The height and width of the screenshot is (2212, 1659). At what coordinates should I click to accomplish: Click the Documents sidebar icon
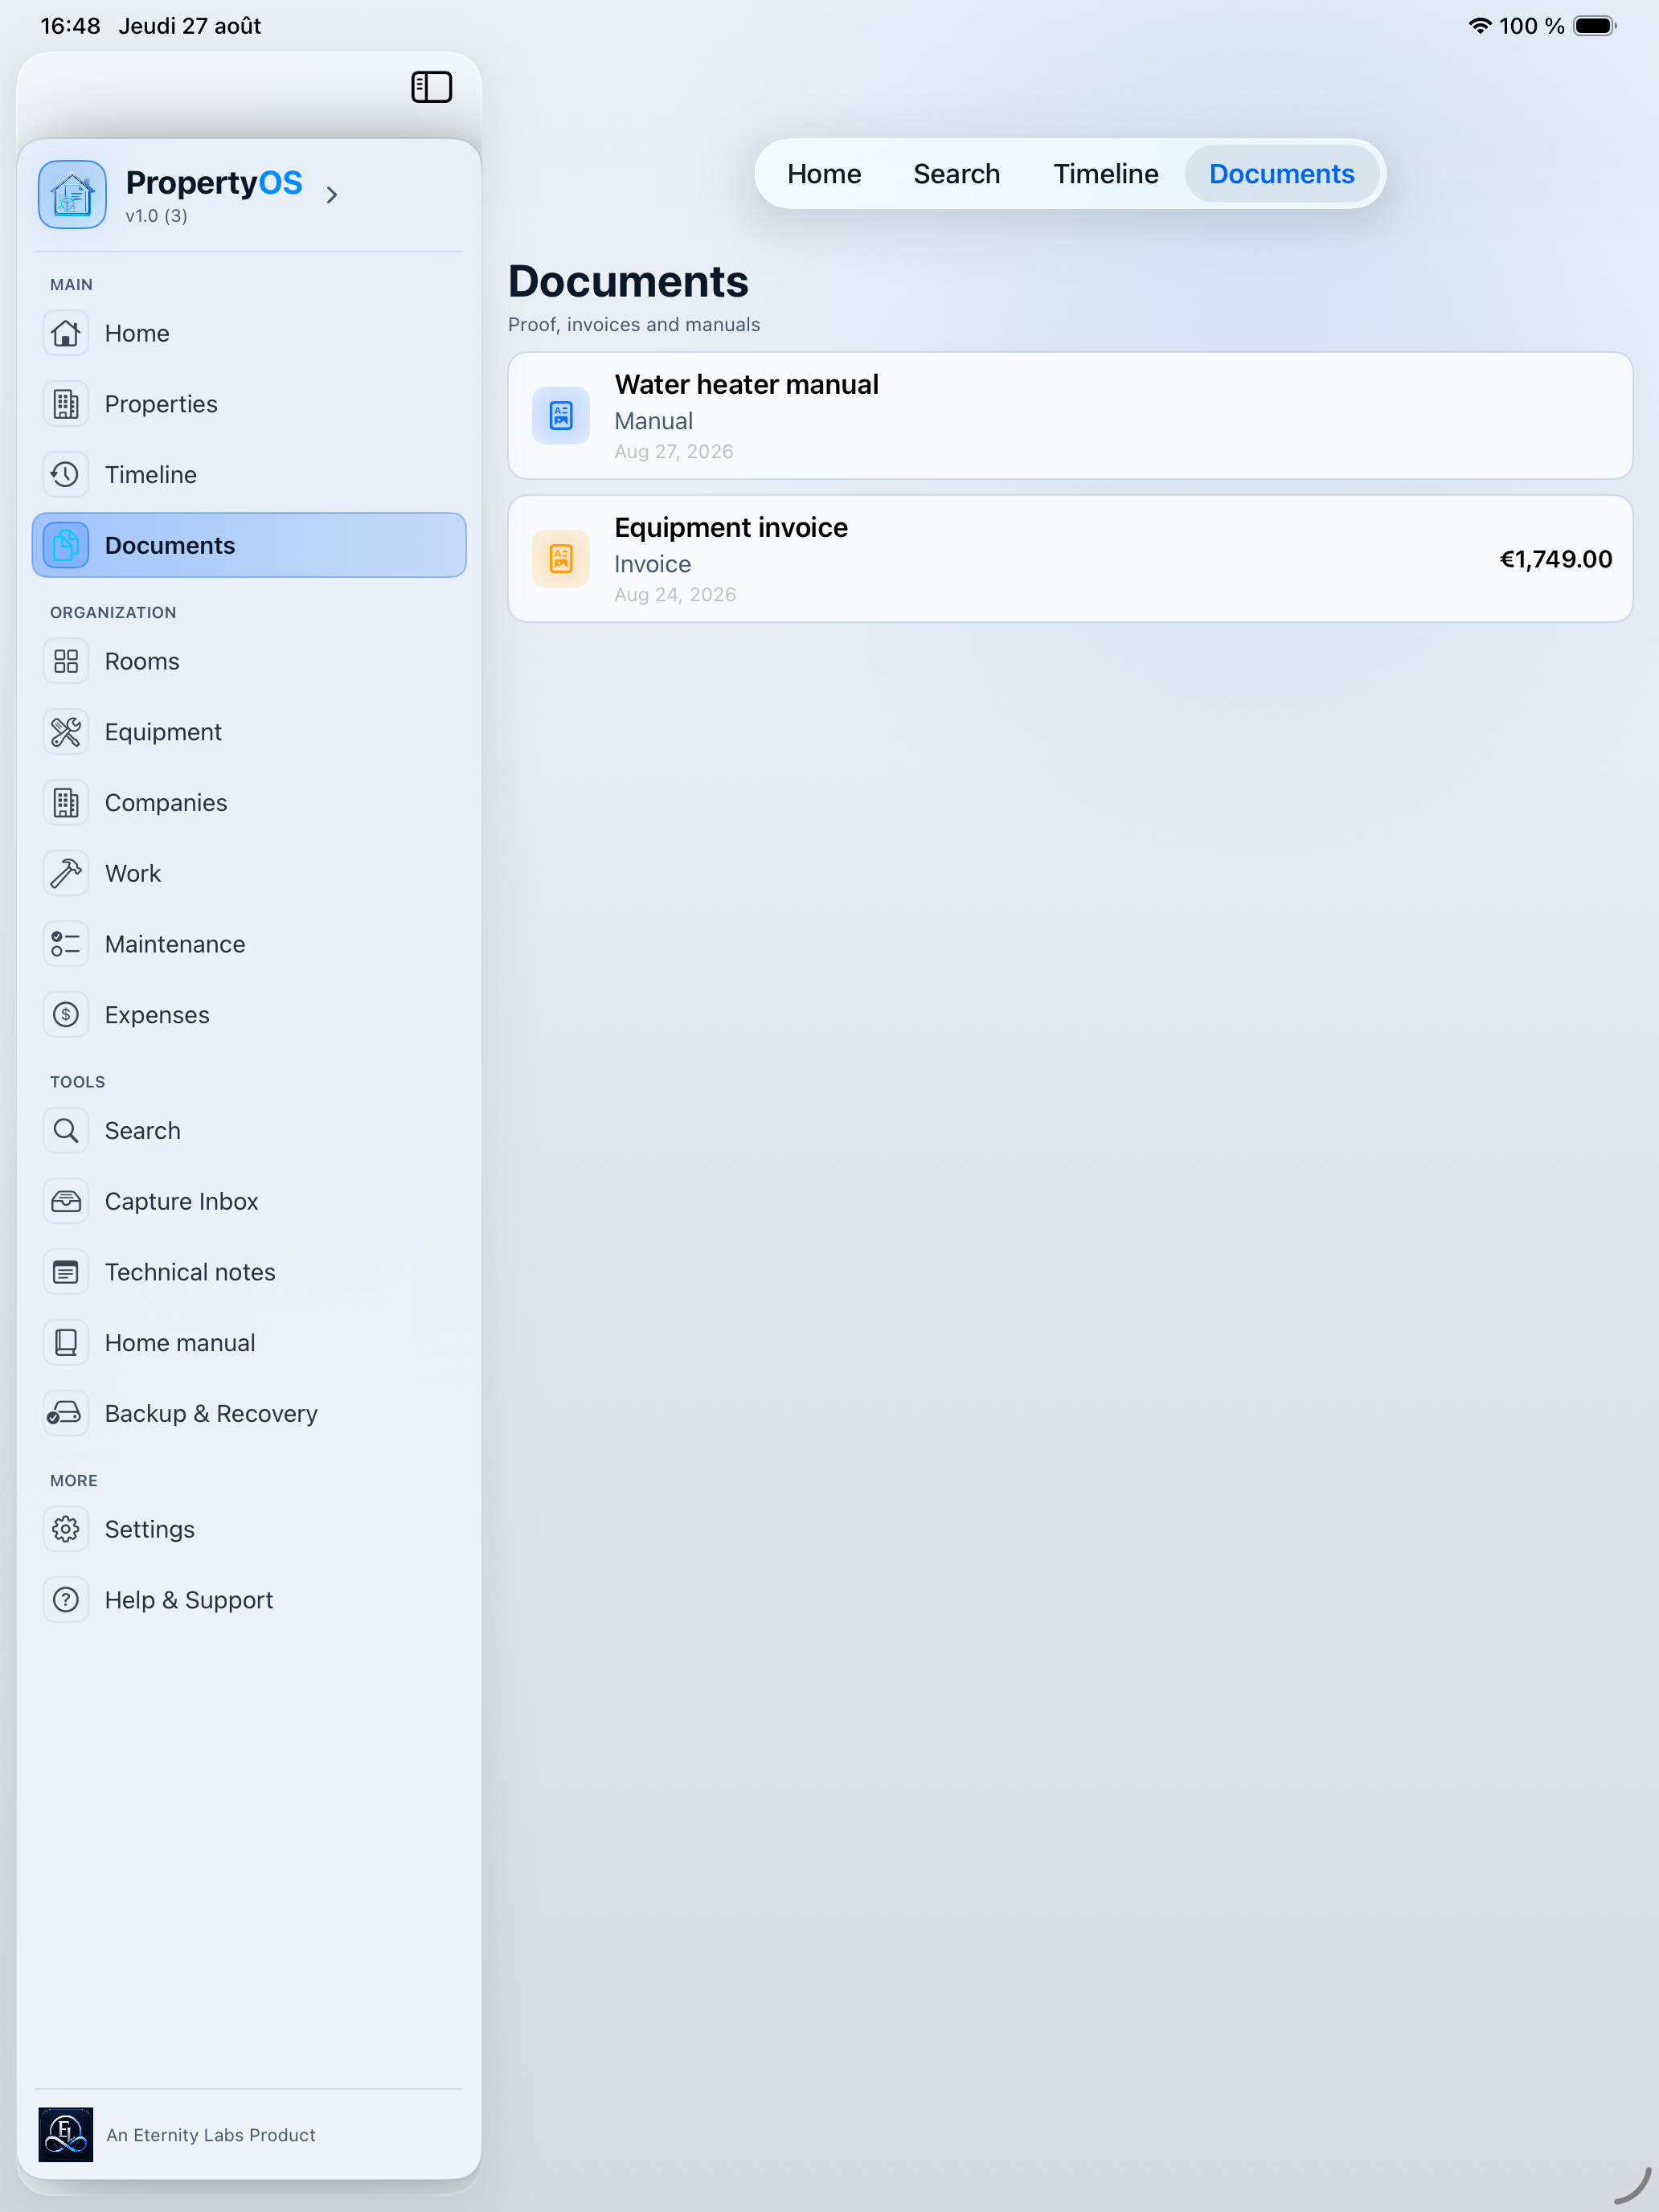pyautogui.click(x=66, y=545)
